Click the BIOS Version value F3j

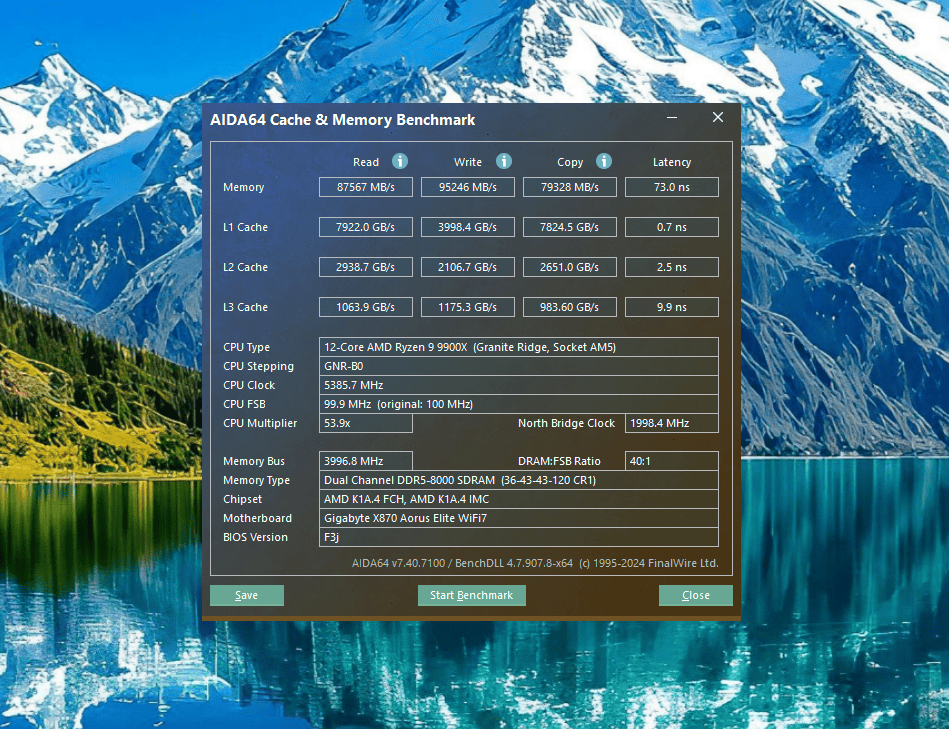(519, 537)
